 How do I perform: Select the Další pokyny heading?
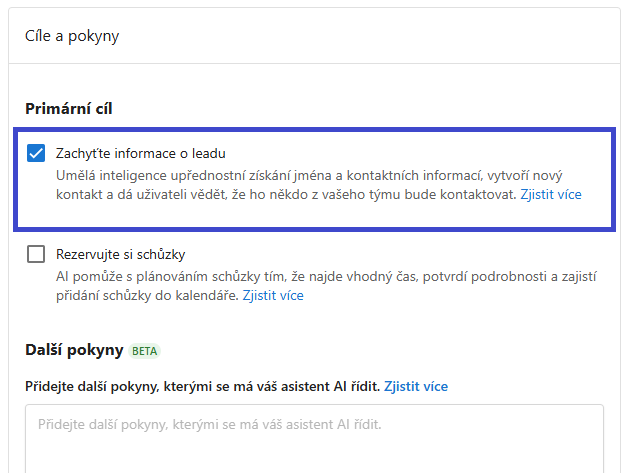click(74, 350)
